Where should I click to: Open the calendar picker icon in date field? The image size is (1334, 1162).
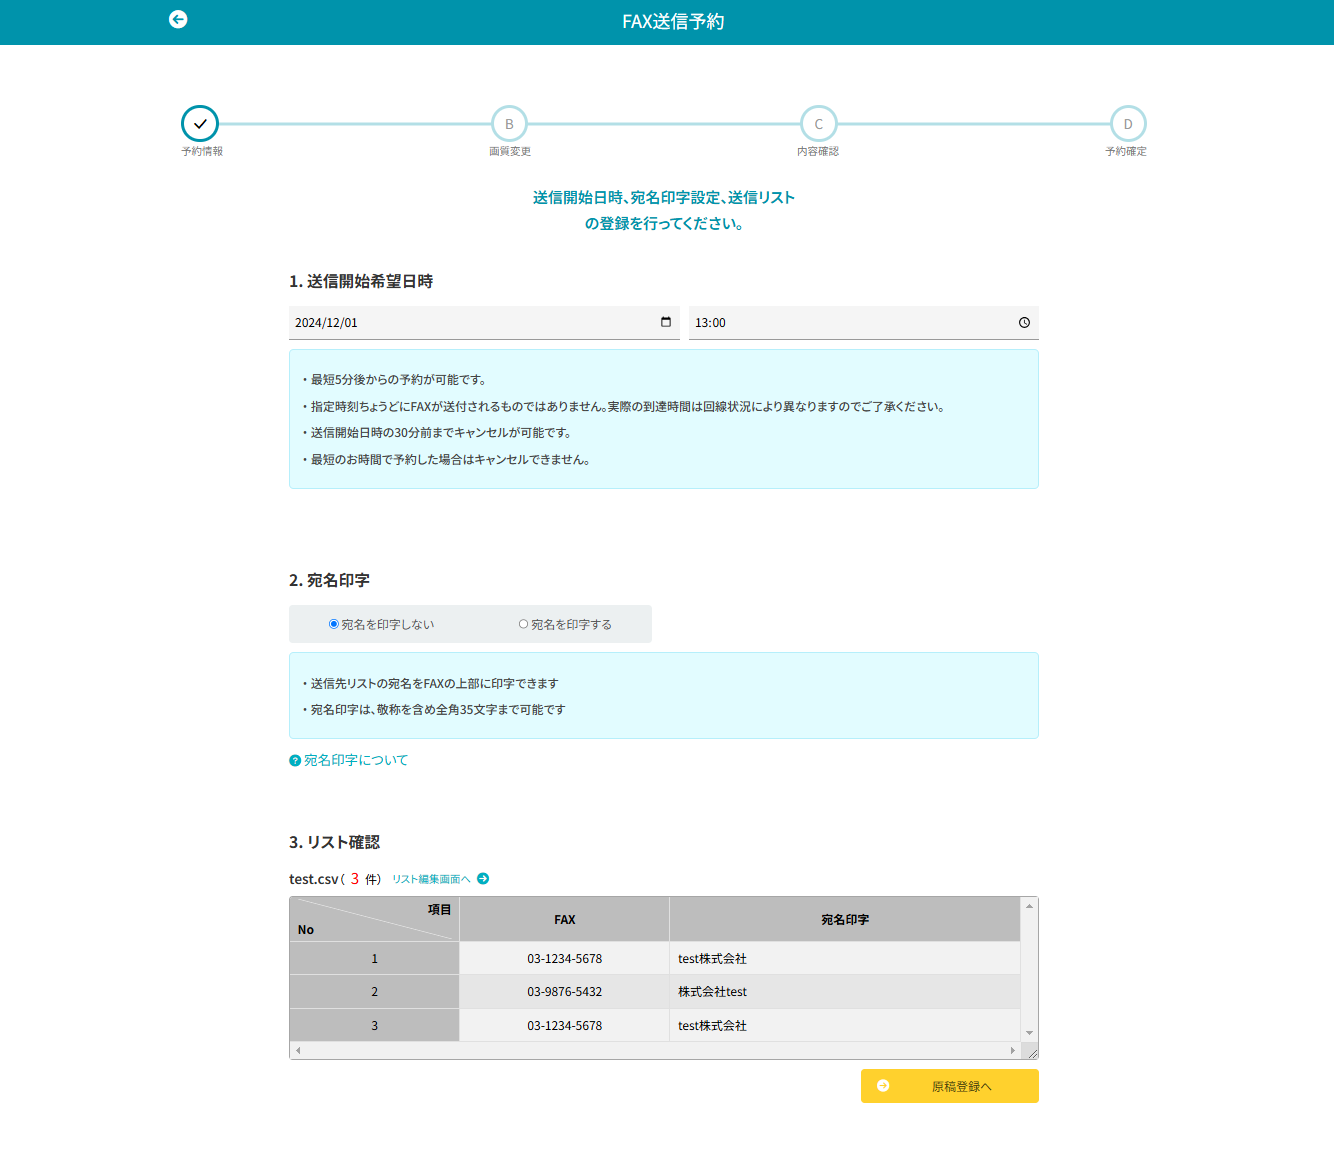666,322
